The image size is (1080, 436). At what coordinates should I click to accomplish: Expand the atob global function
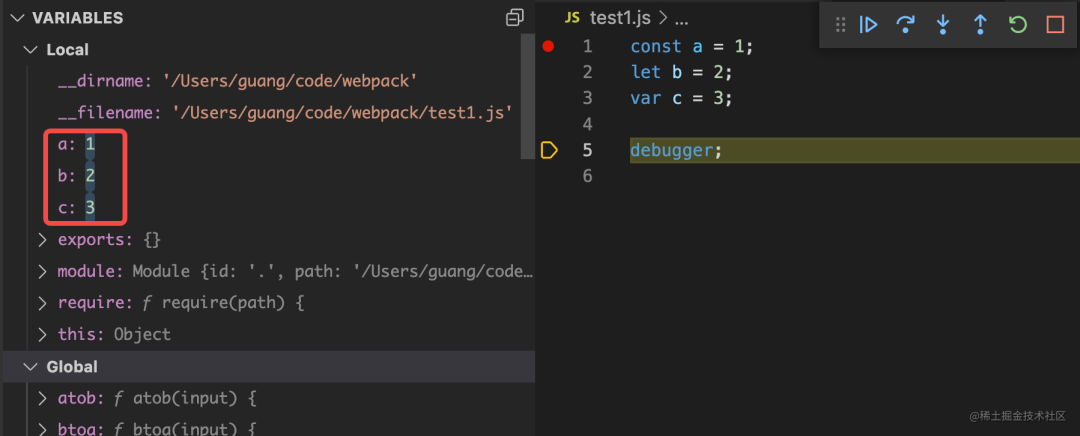pos(43,398)
